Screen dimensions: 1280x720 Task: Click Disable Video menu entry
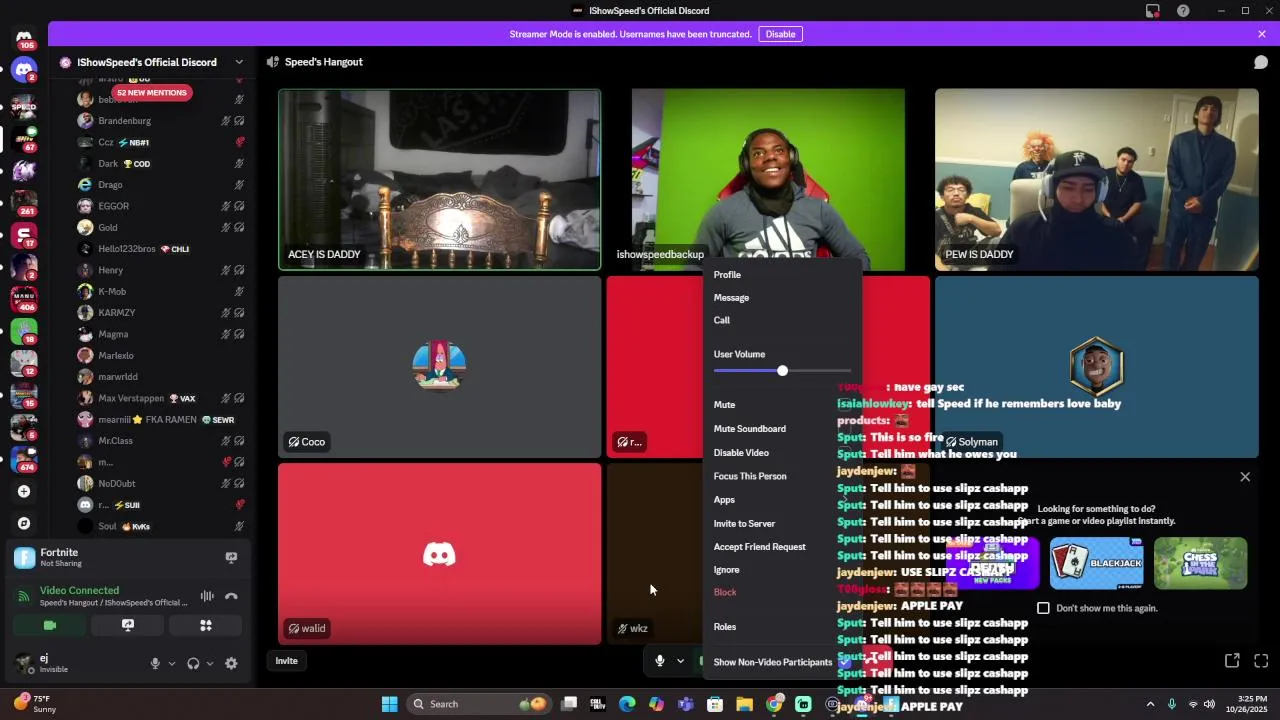782,453
